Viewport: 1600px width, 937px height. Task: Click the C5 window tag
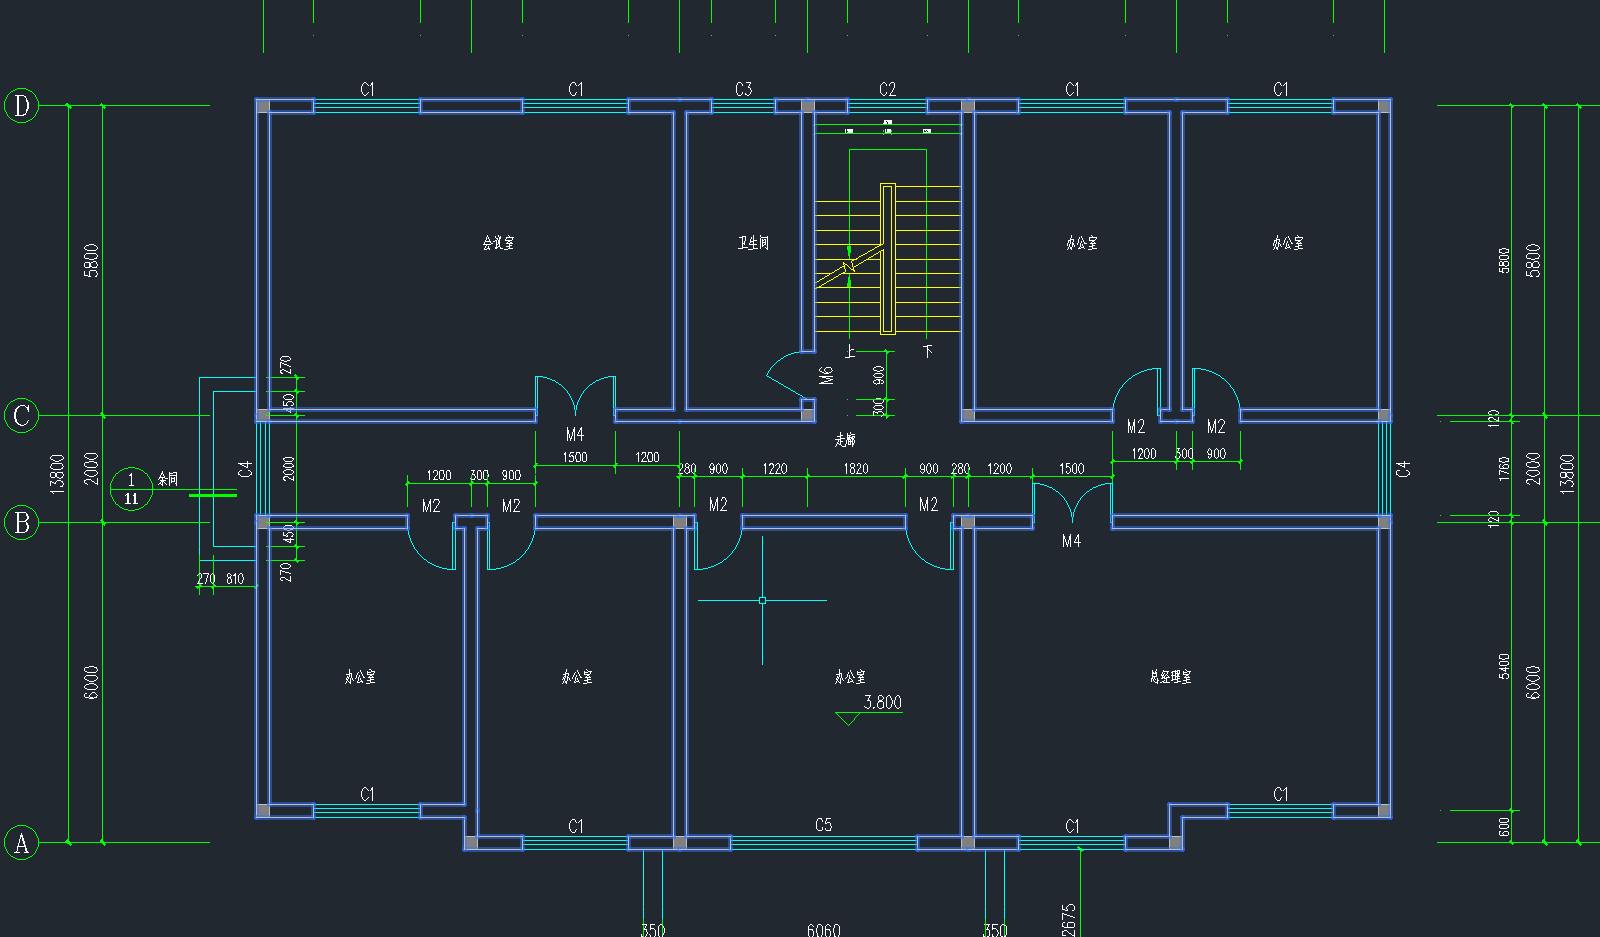(823, 825)
